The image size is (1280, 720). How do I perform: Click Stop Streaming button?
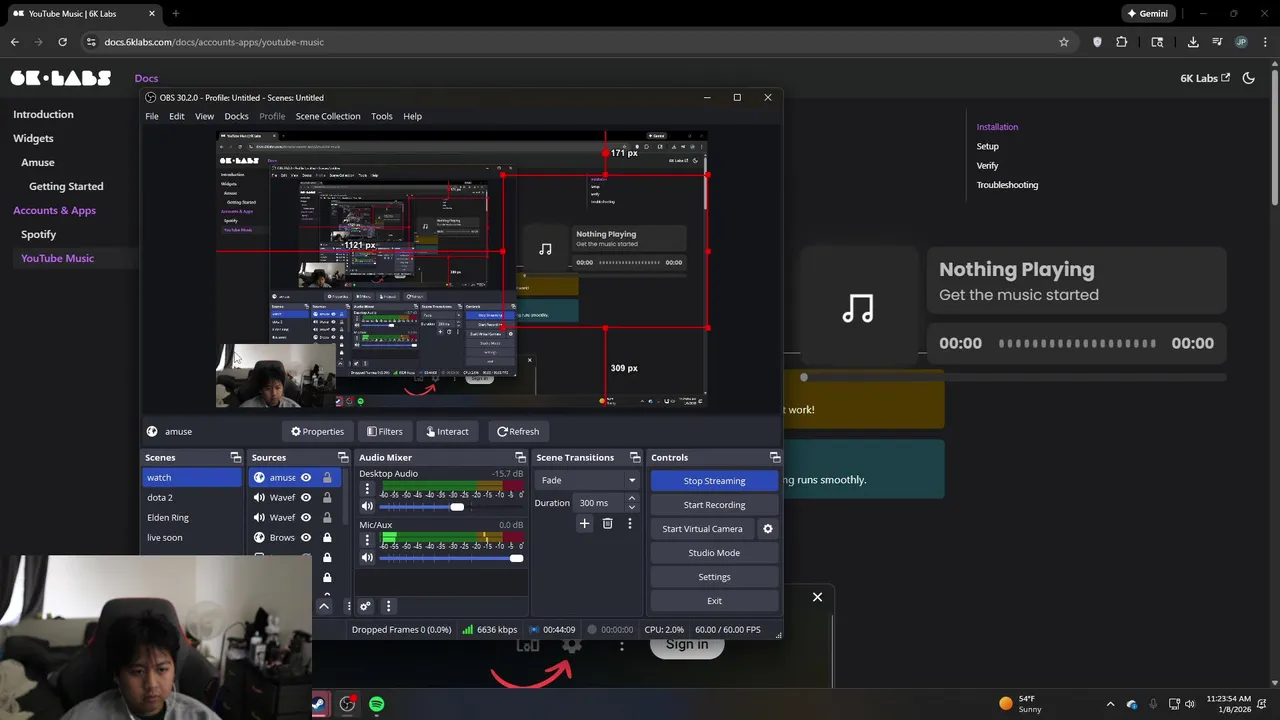714,480
